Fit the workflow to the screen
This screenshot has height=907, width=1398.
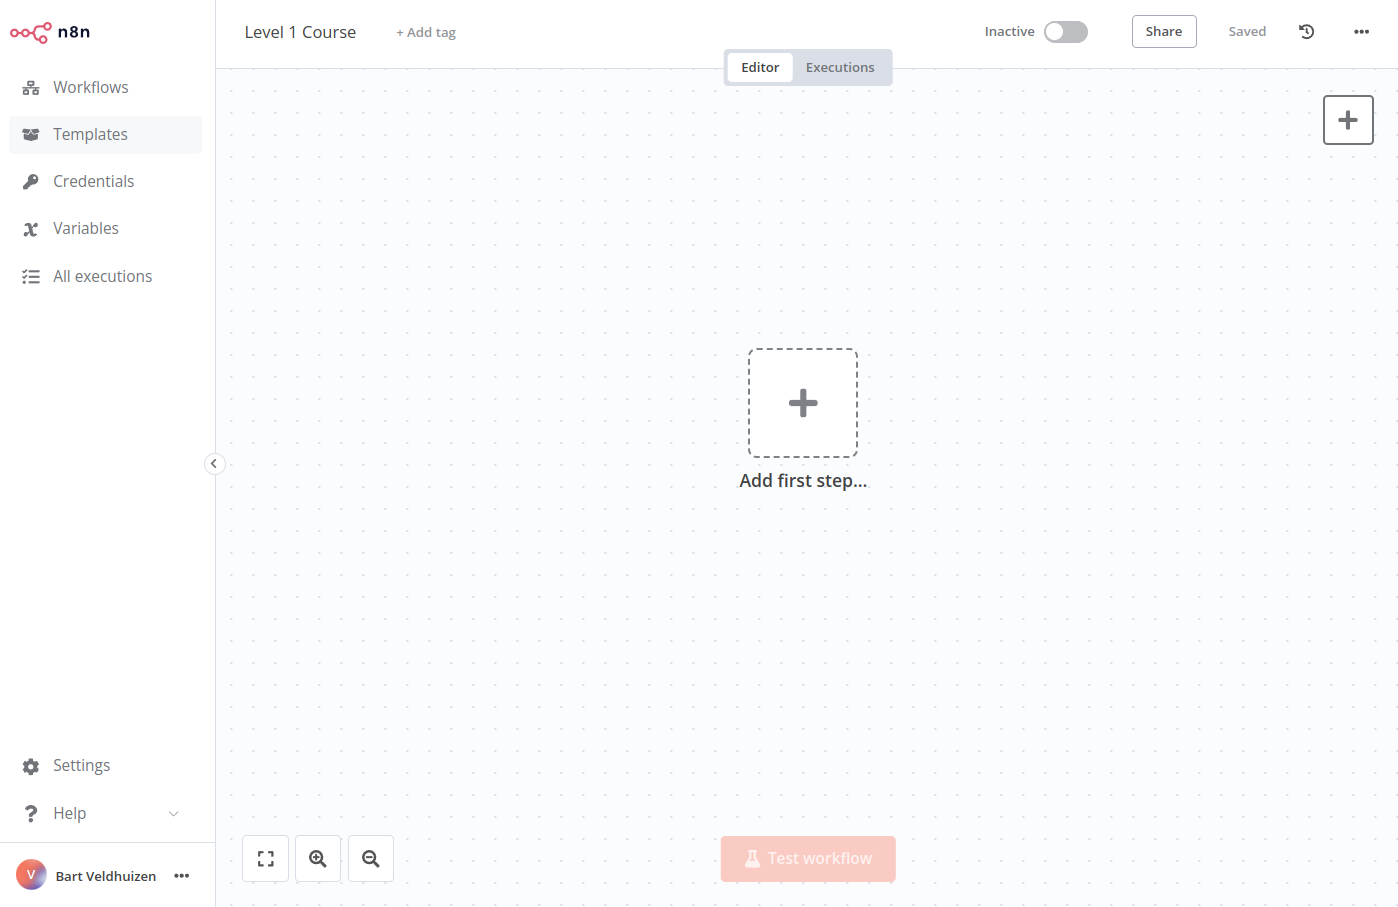[x=265, y=858]
